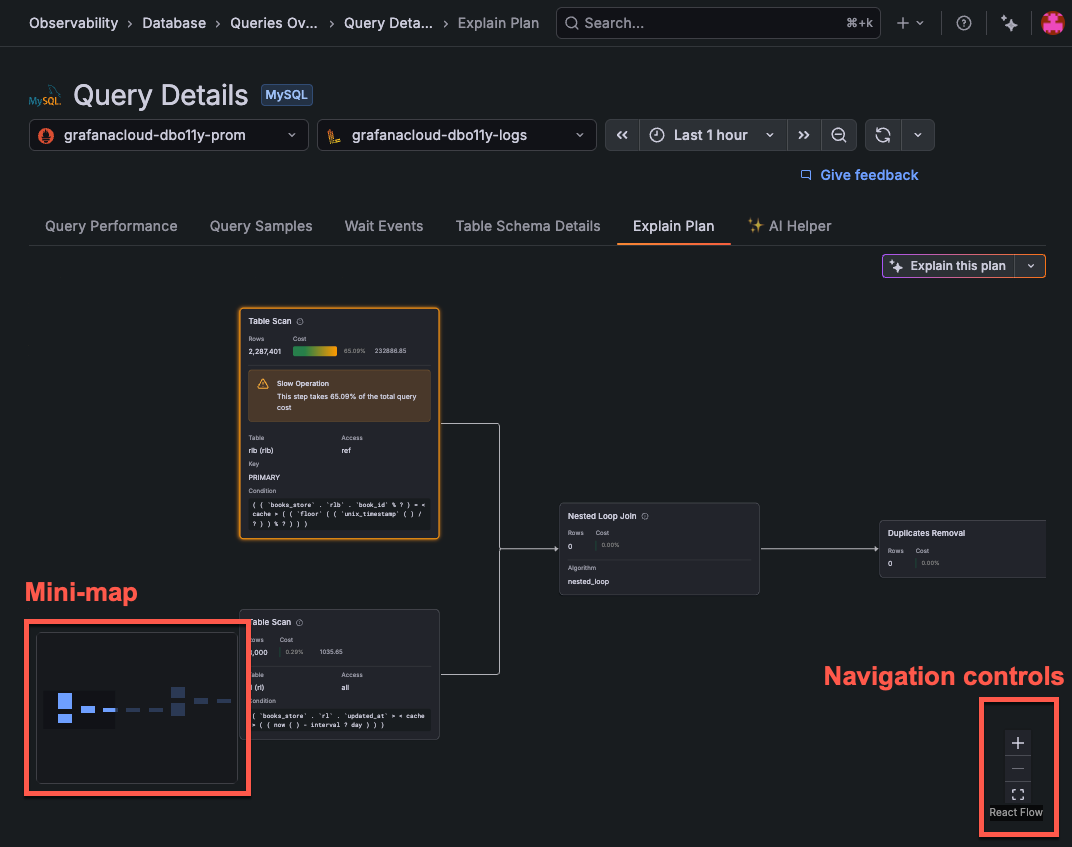Open the Explain this plan dropdown chevron
The width and height of the screenshot is (1072, 847).
(1031, 265)
